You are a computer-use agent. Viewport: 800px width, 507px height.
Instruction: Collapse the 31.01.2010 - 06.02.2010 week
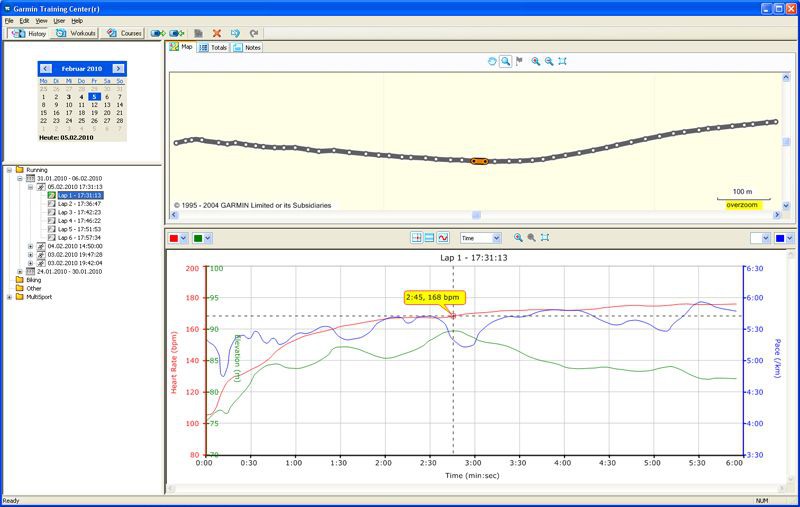point(20,179)
